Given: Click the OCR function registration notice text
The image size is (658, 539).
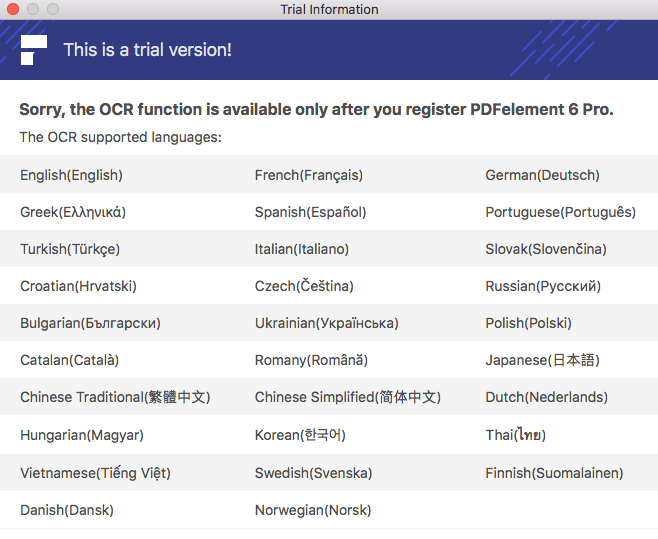Looking at the screenshot, I should click(x=316, y=110).
